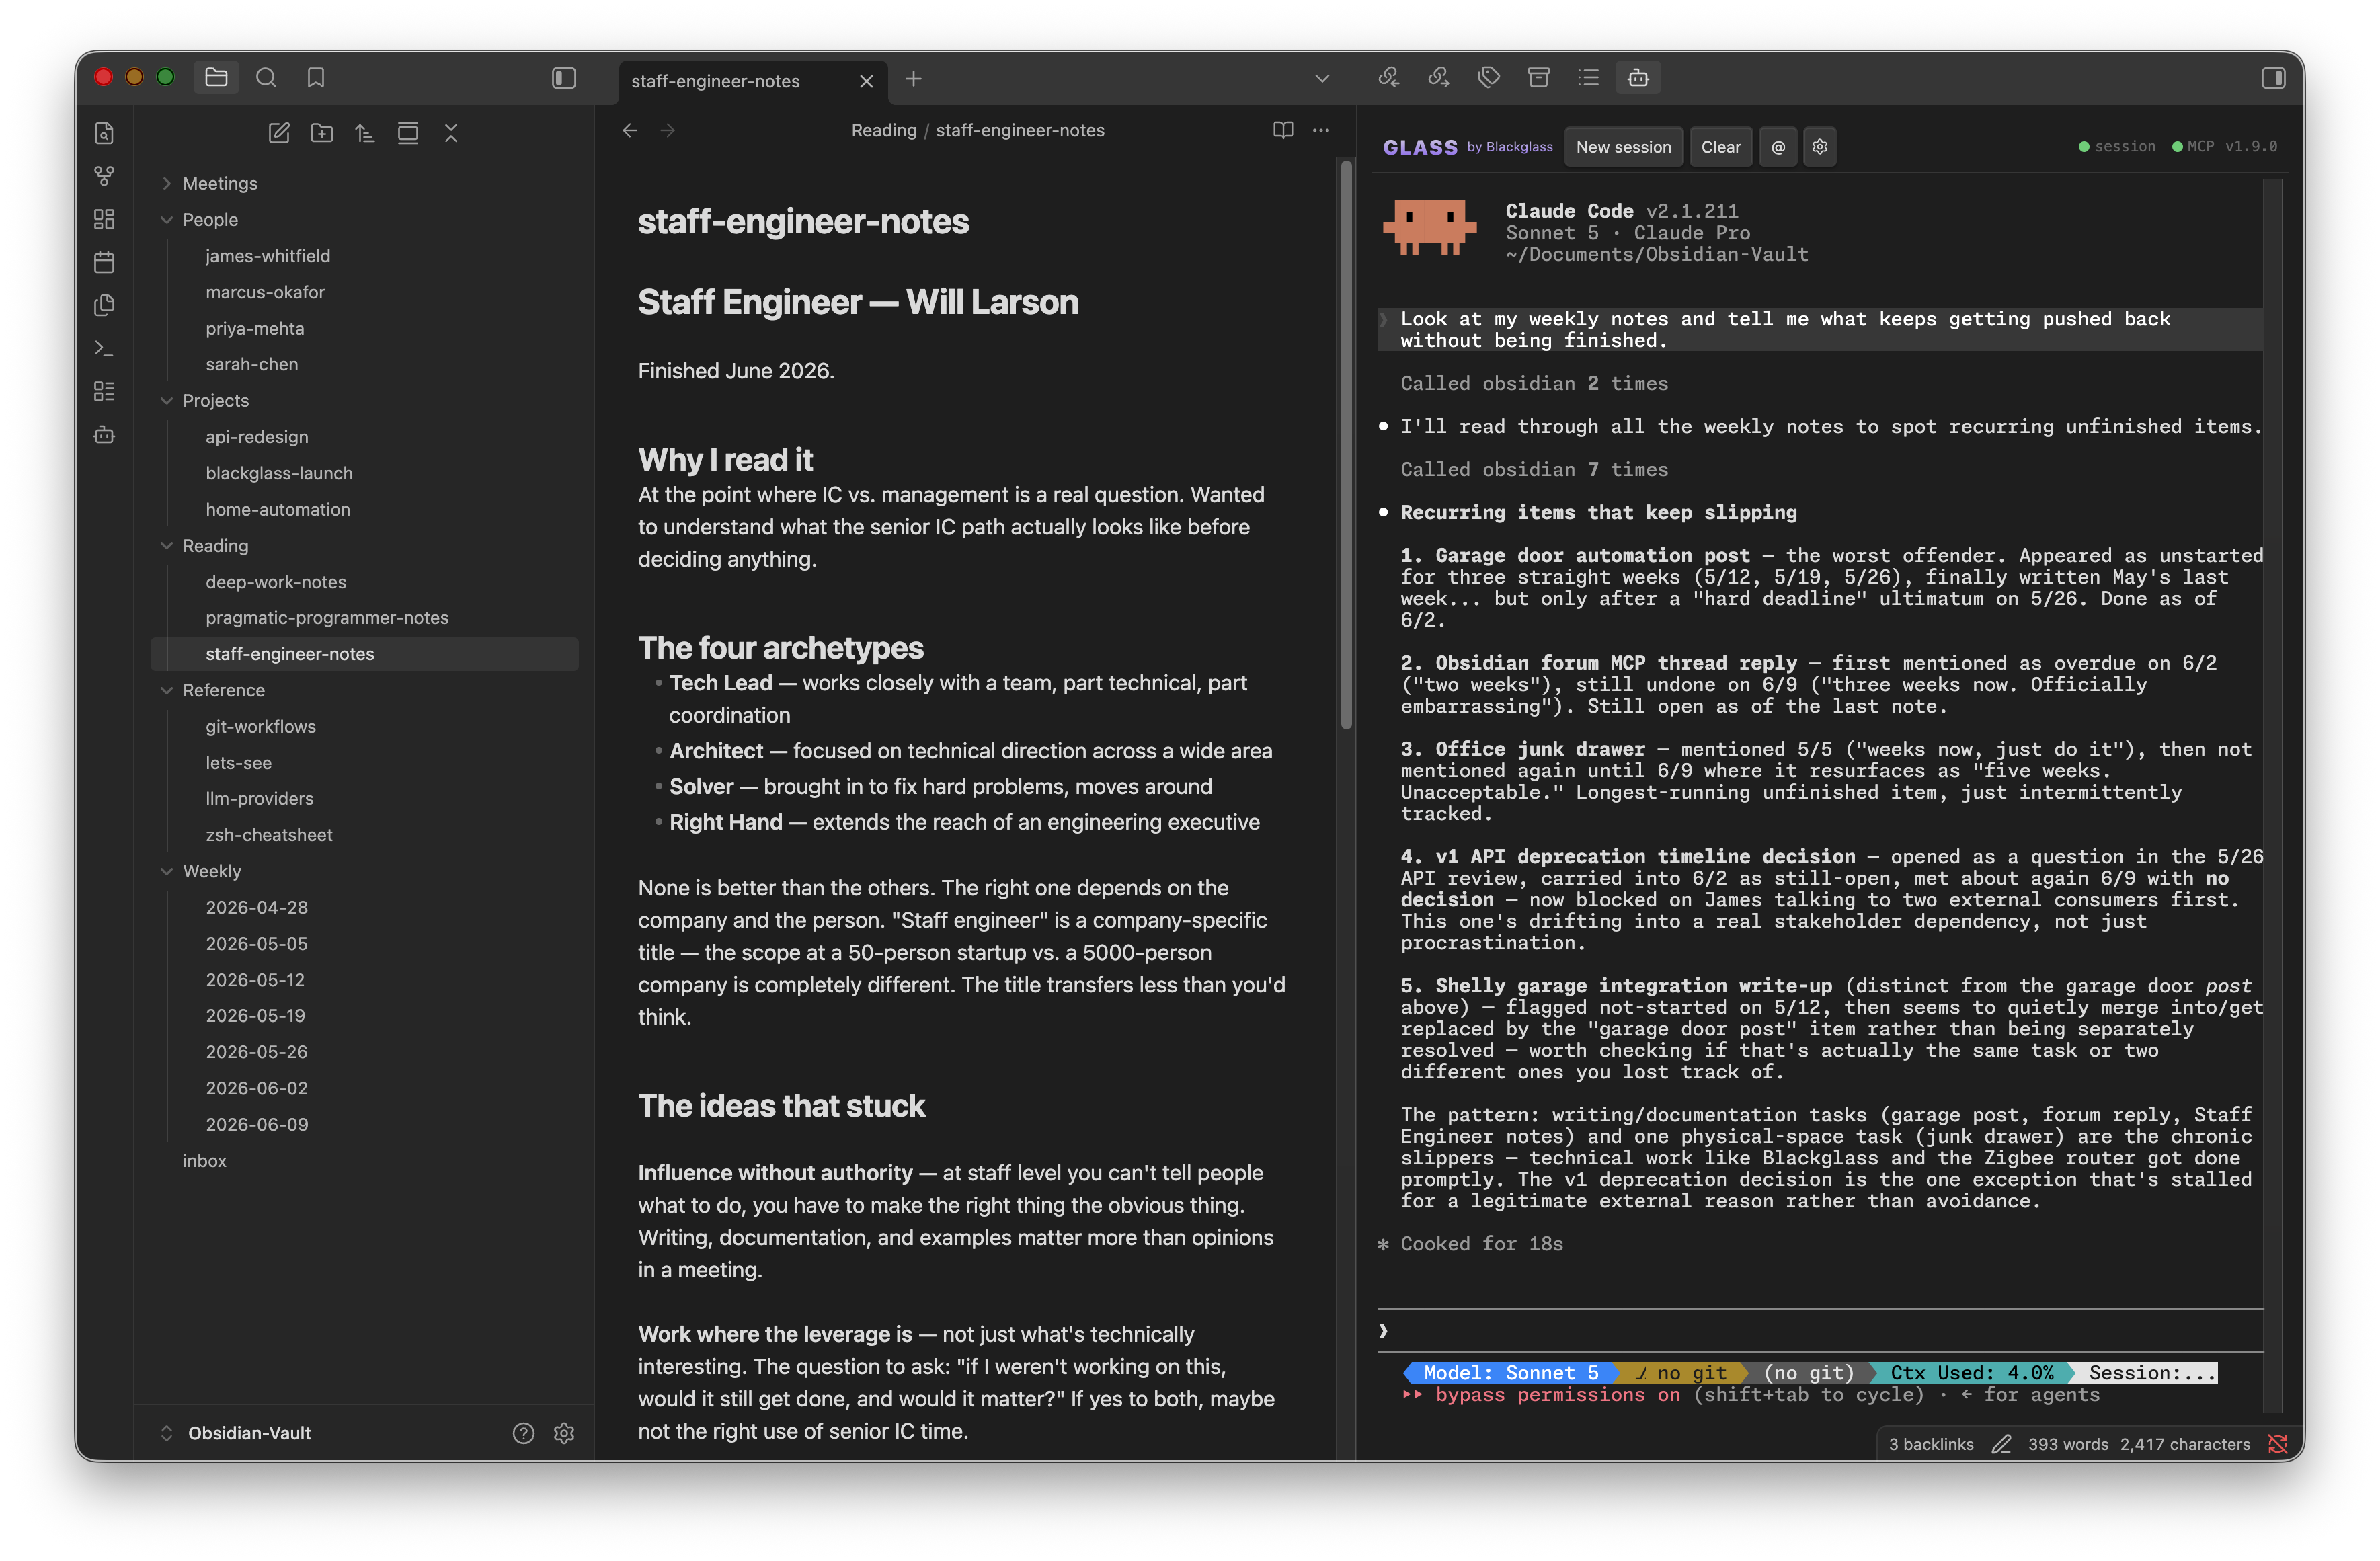Viewport: 2380px width, 1561px height.
Task: Toggle reading view book icon
Action: (x=1283, y=130)
